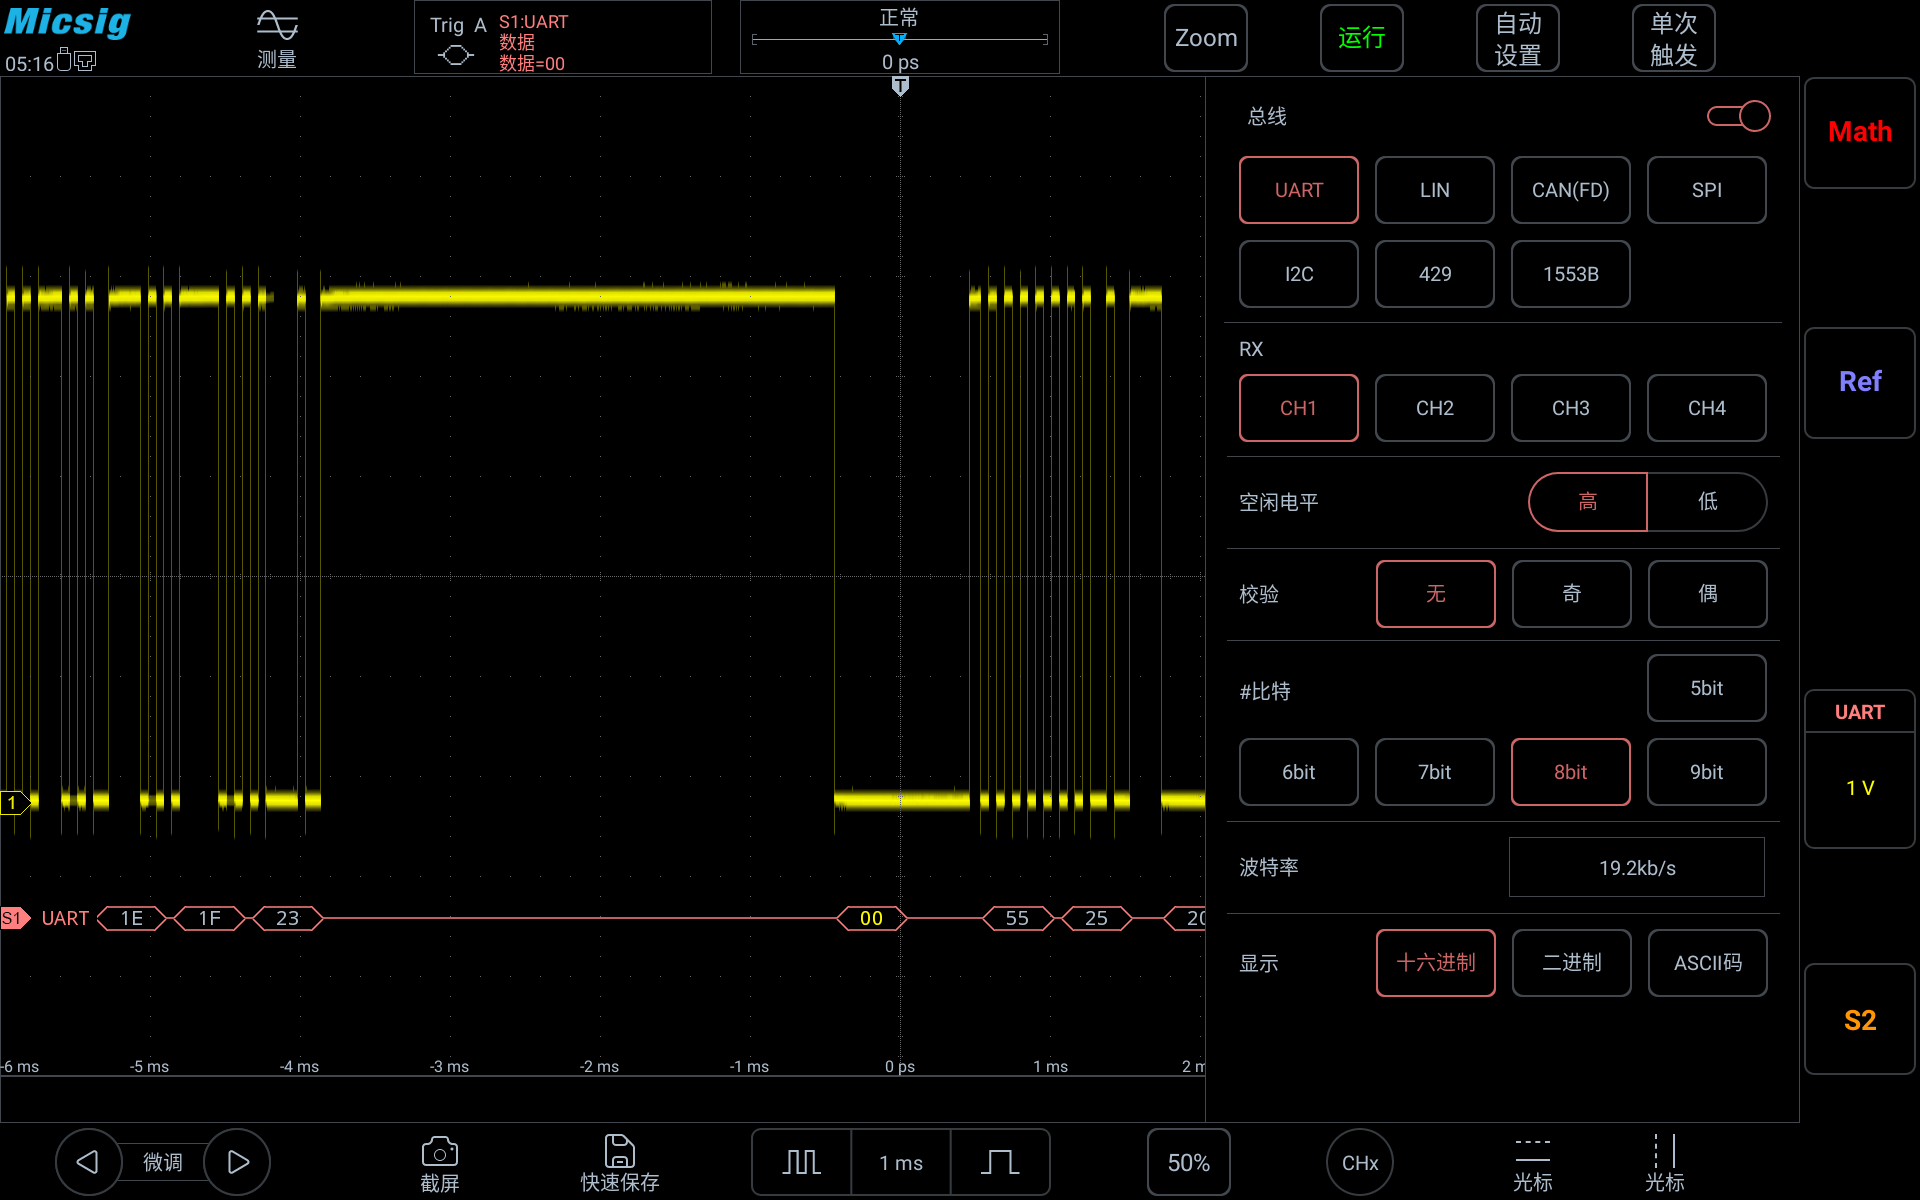Image resolution: width=1920 pixels, height=1200 pixels.
Task: Set idle level to low
Action: click(1707, 501)
